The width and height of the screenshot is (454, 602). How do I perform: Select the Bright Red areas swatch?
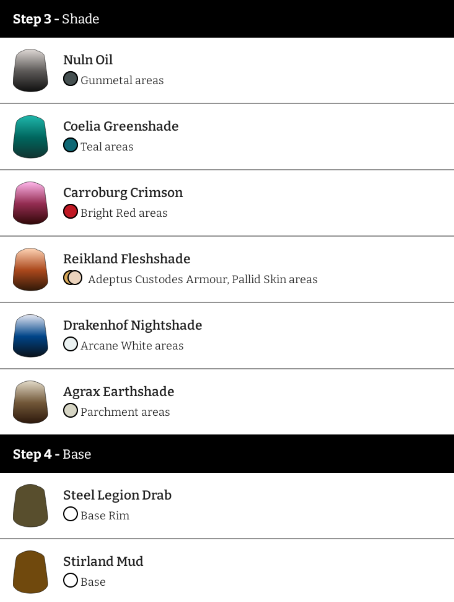pos(71,212)
